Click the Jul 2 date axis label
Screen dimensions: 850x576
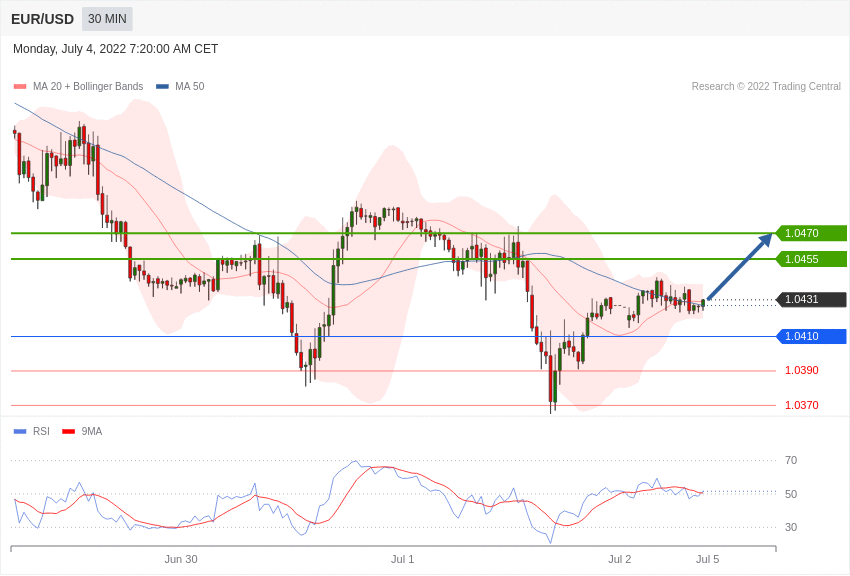click(x=620, y=559)
